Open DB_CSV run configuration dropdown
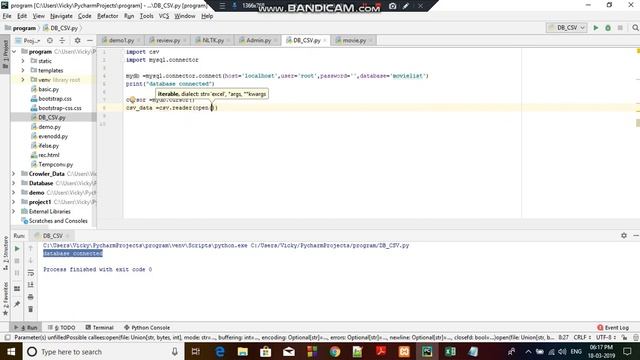This screenshot has height=360, width=640. [567, 28]
